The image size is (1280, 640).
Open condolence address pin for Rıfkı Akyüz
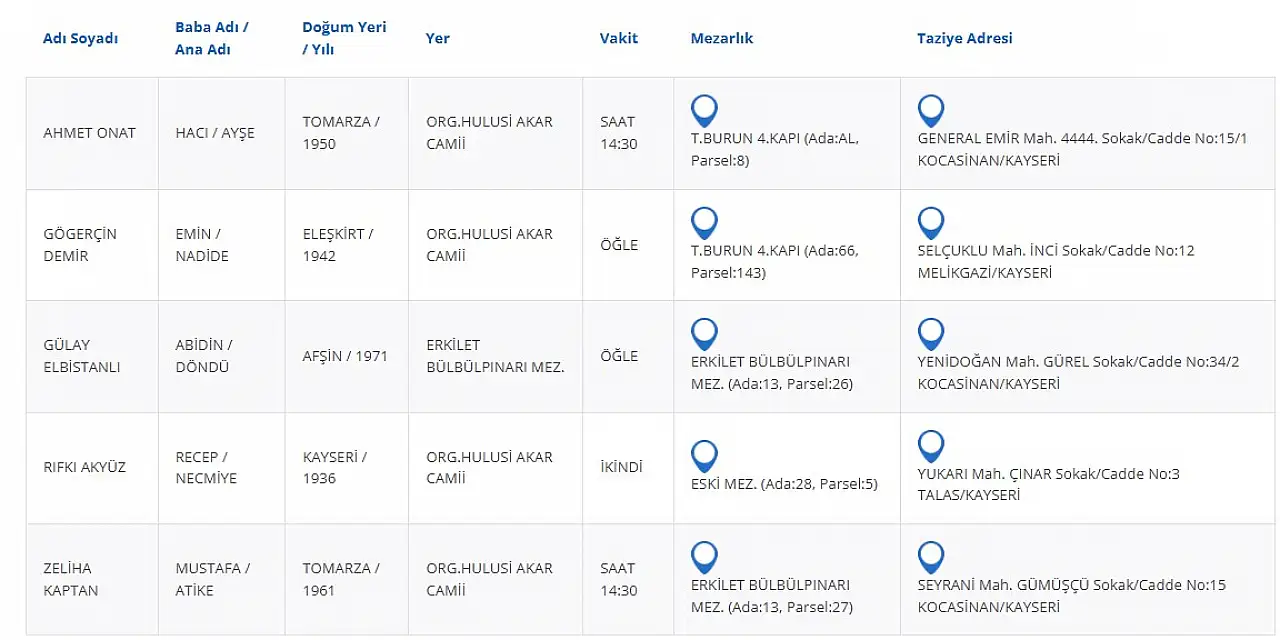coord(931,445)
